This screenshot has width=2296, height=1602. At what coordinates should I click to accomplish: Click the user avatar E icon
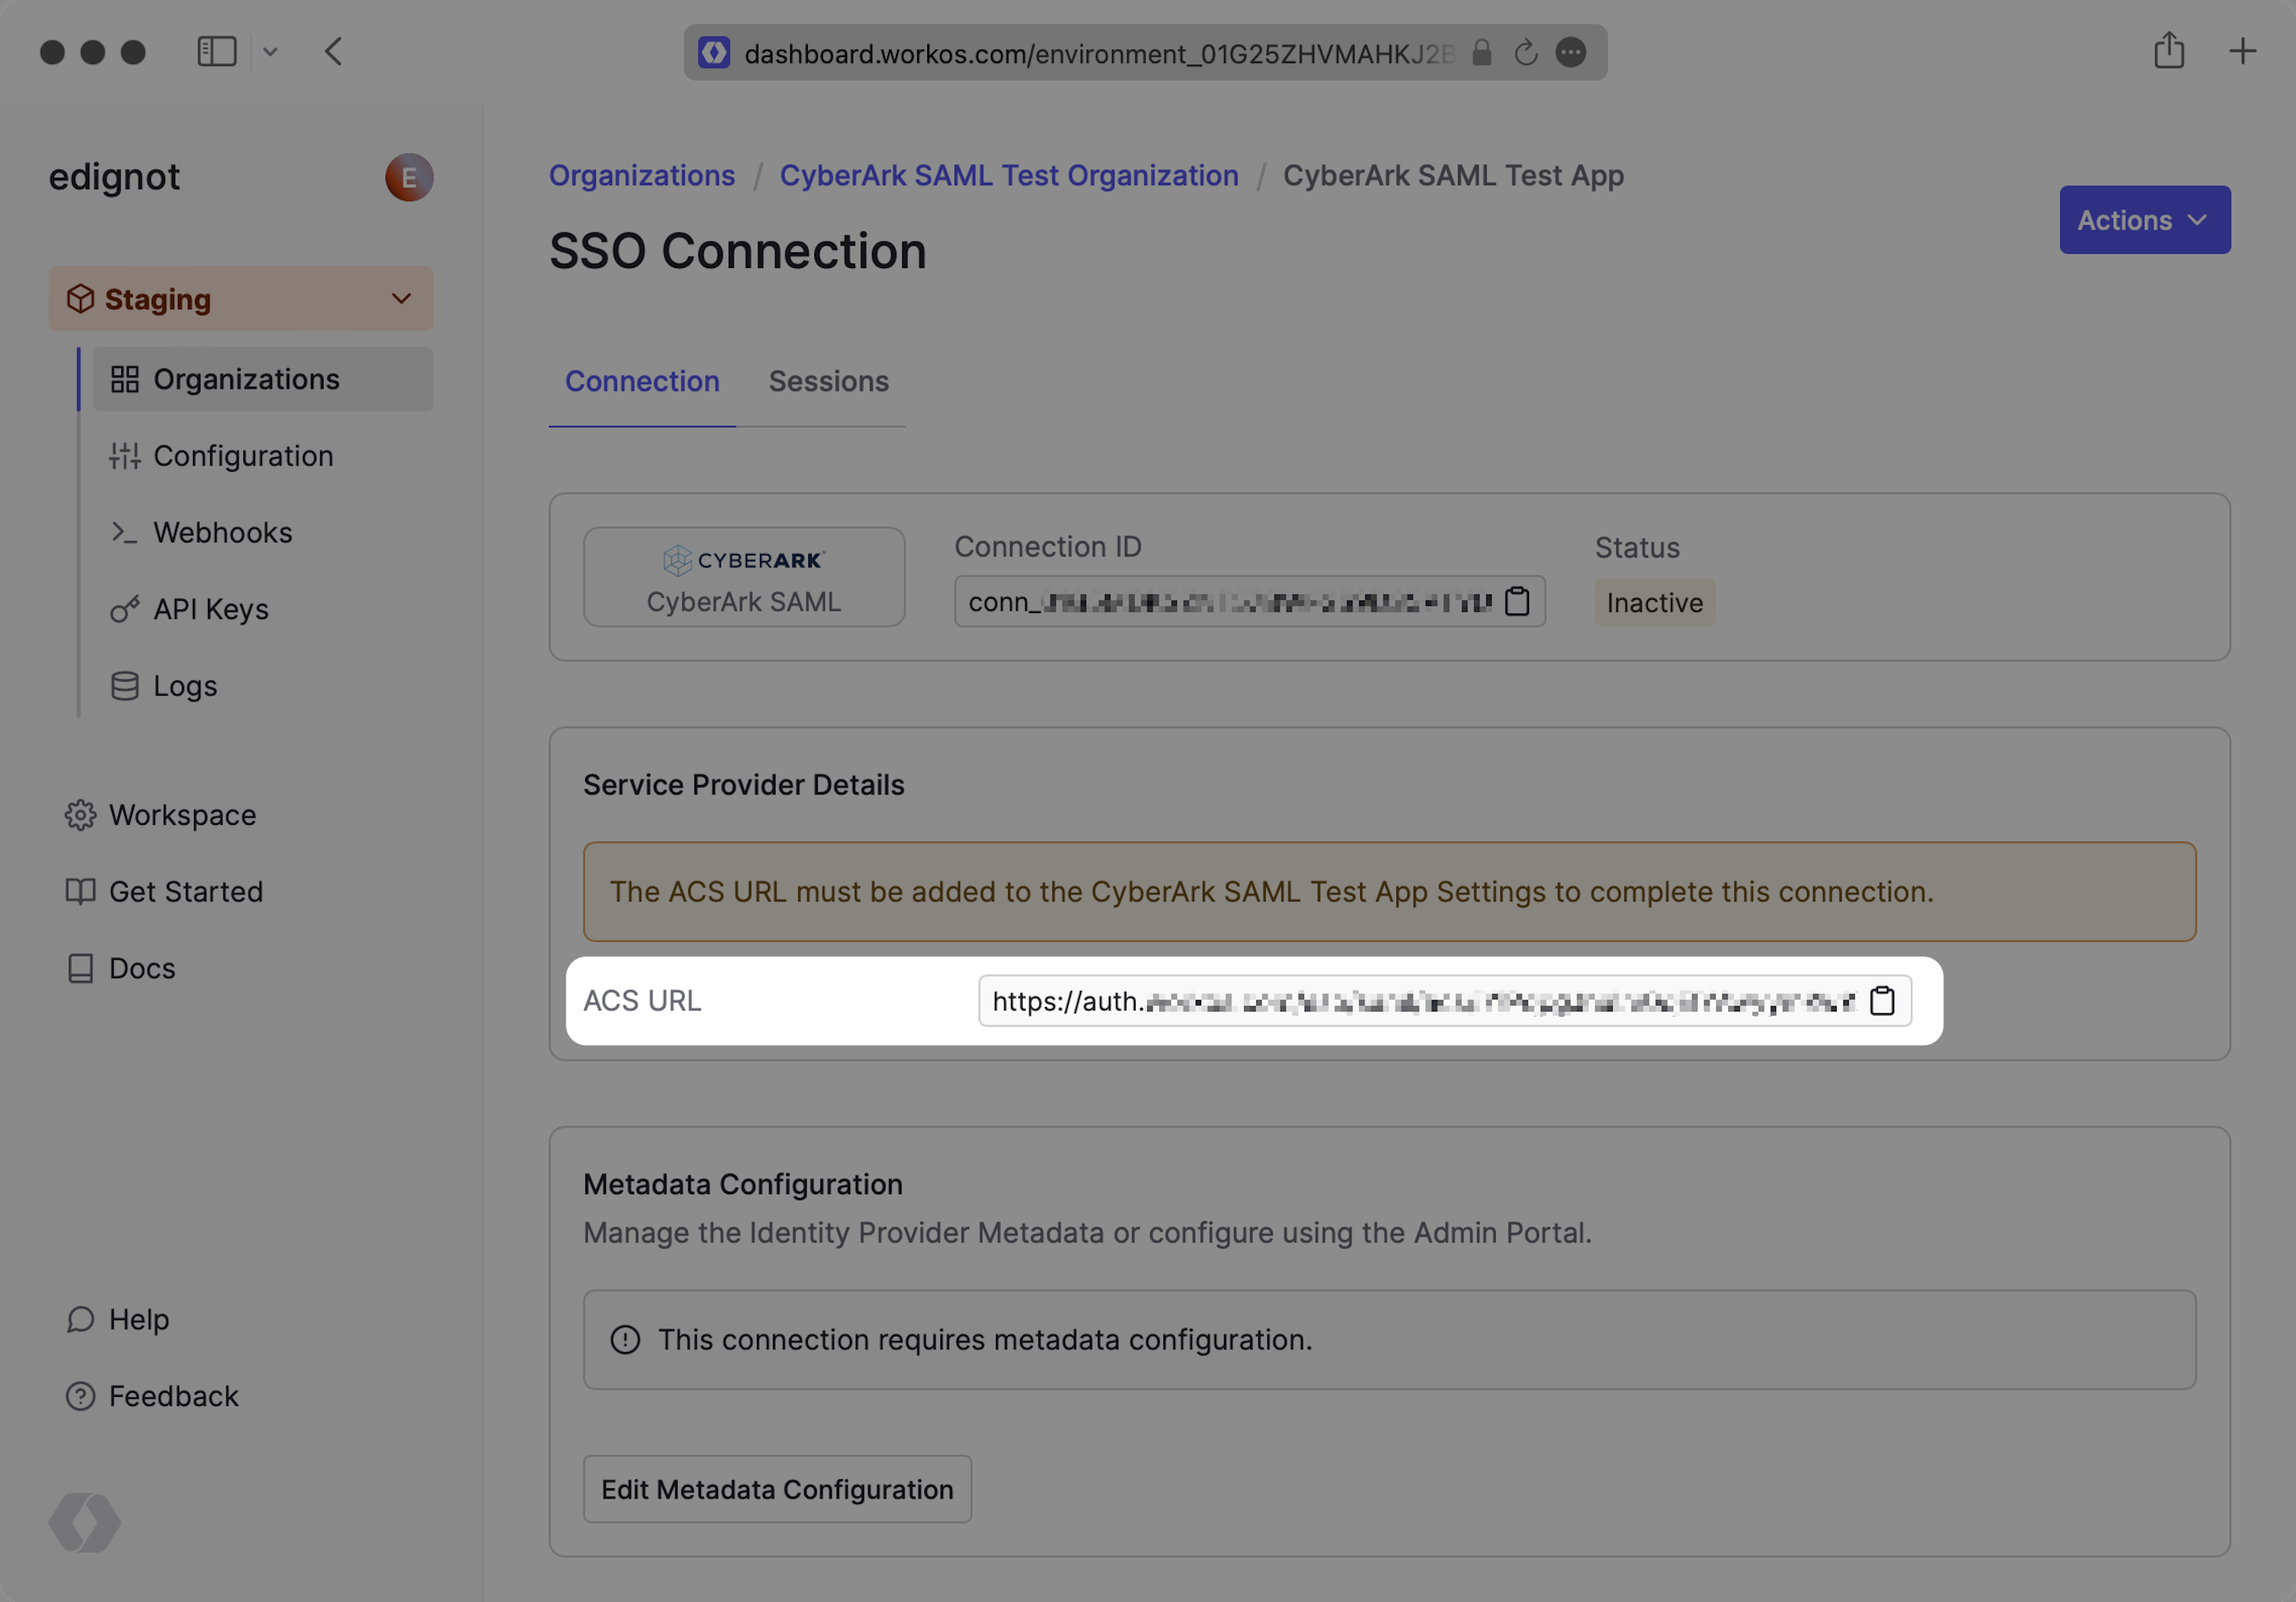pos(409,178)
